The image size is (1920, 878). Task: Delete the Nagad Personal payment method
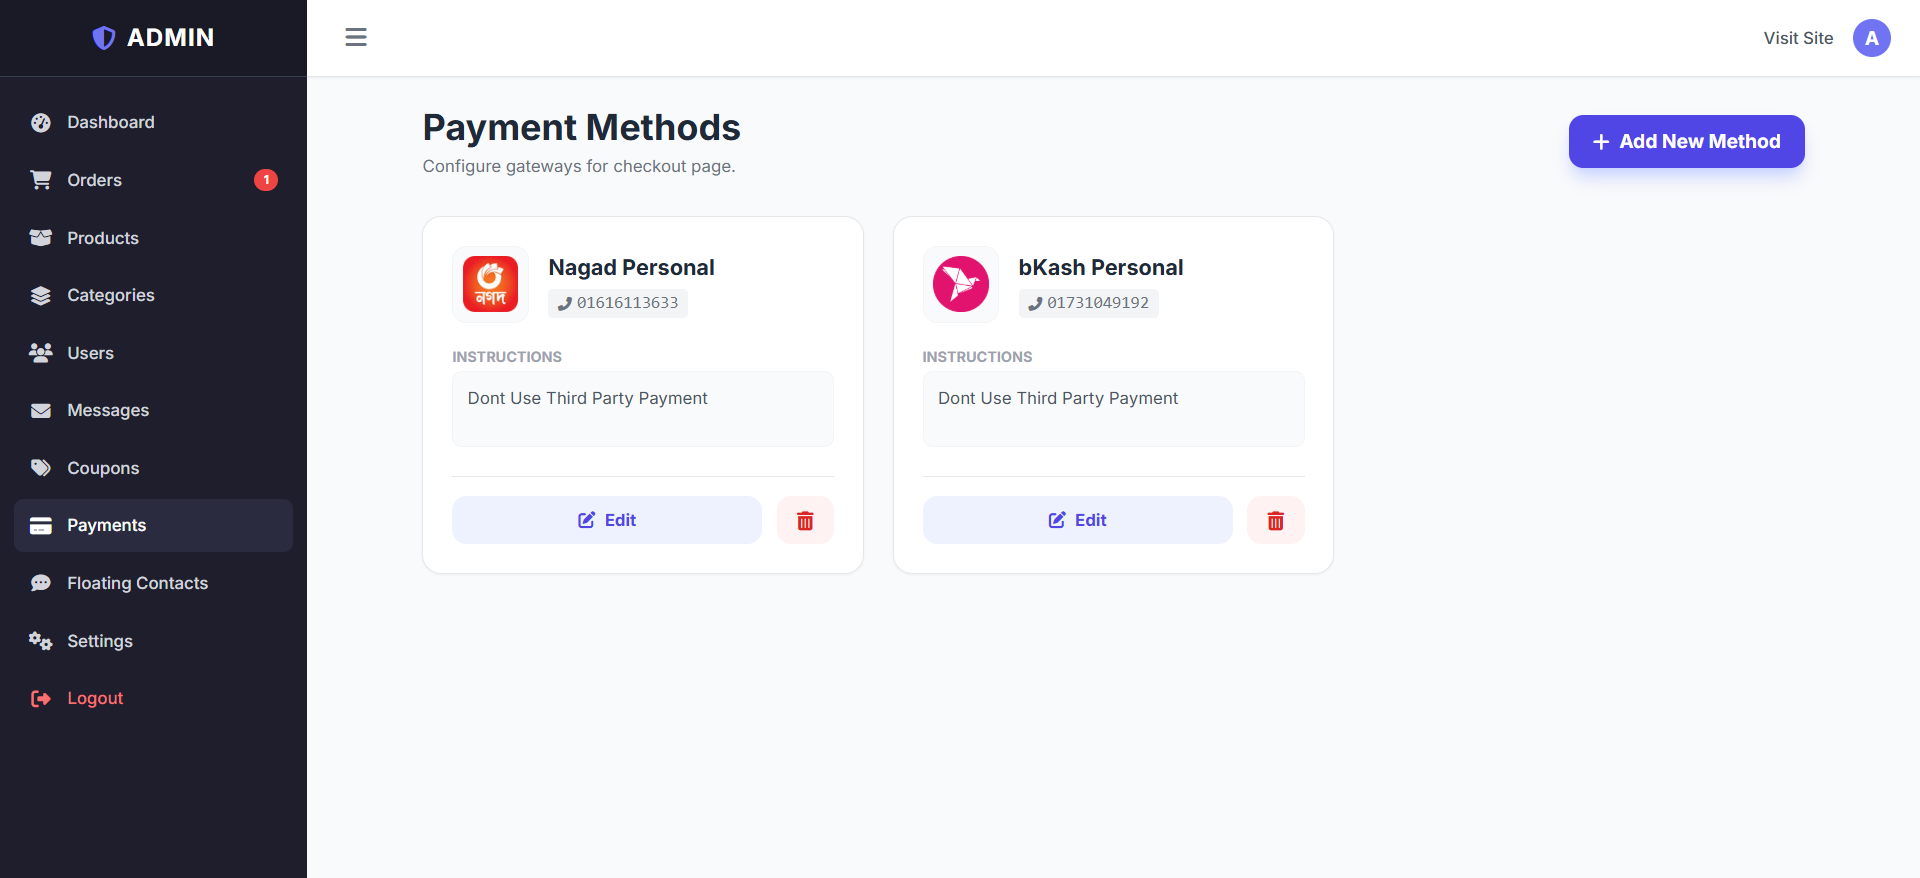pos(805,520)
